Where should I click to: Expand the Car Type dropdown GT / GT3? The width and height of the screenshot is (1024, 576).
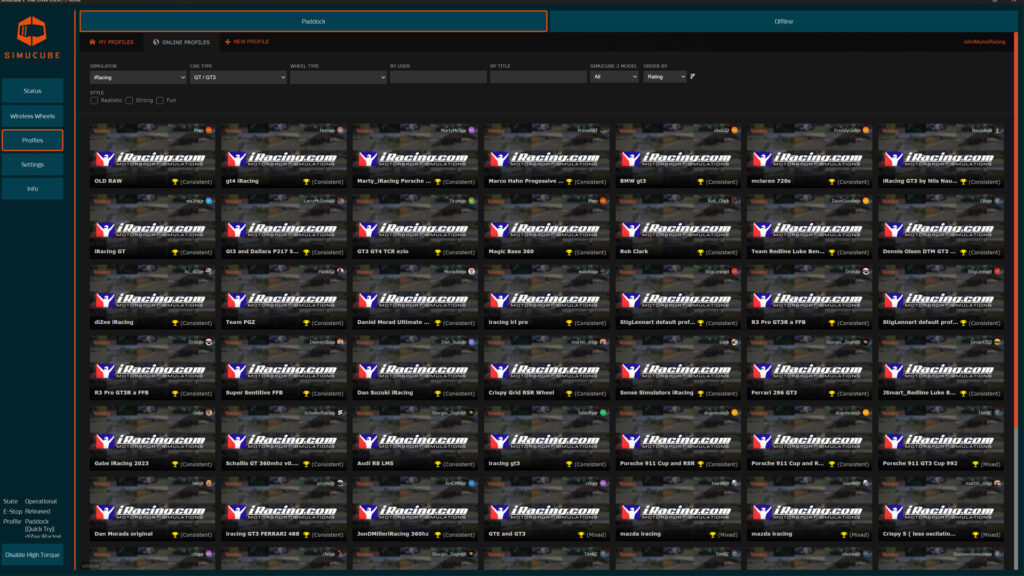pos(237,76)
